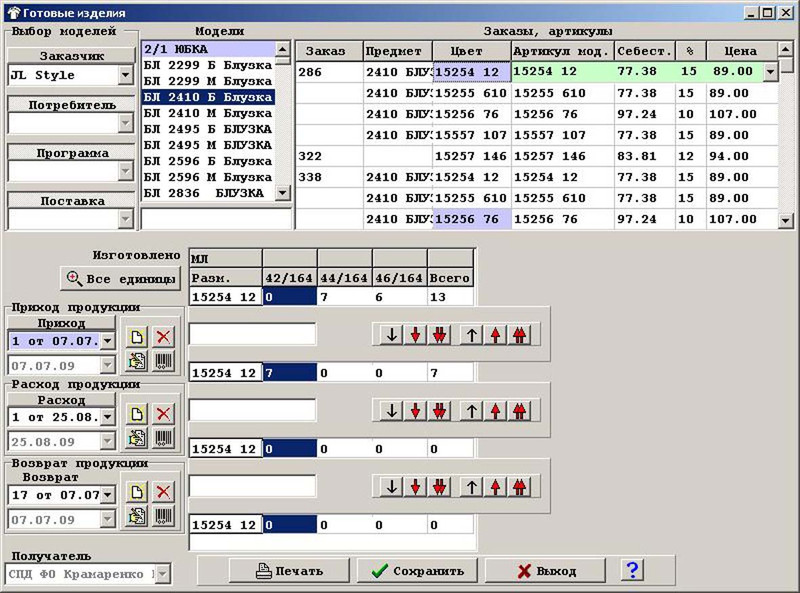Save changes with the Сохранить button

coord(417,571)
